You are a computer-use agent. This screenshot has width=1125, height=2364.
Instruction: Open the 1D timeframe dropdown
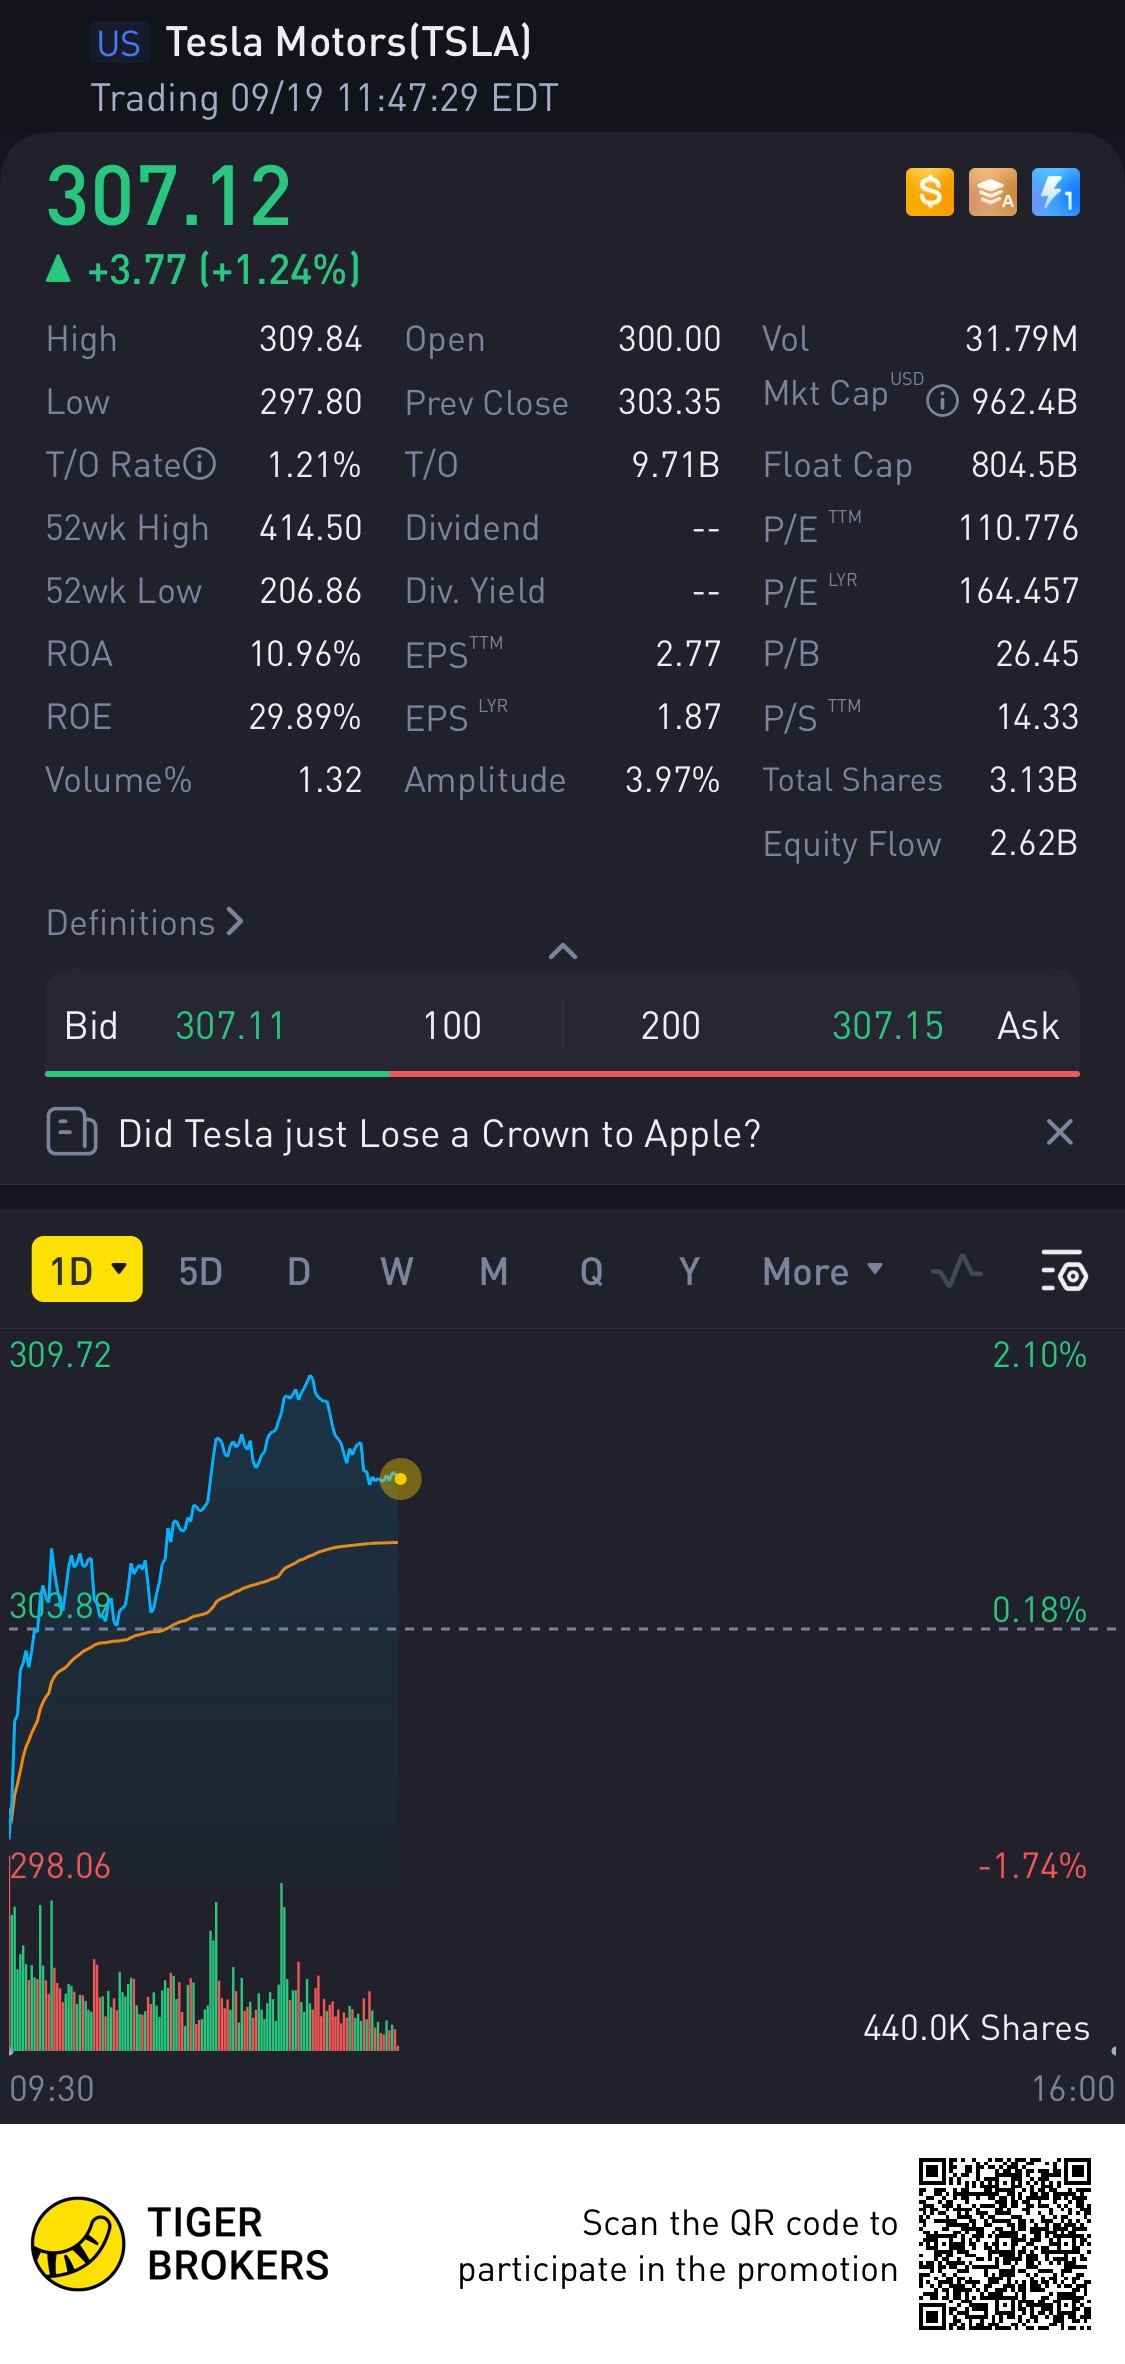tap(87, 1270)
